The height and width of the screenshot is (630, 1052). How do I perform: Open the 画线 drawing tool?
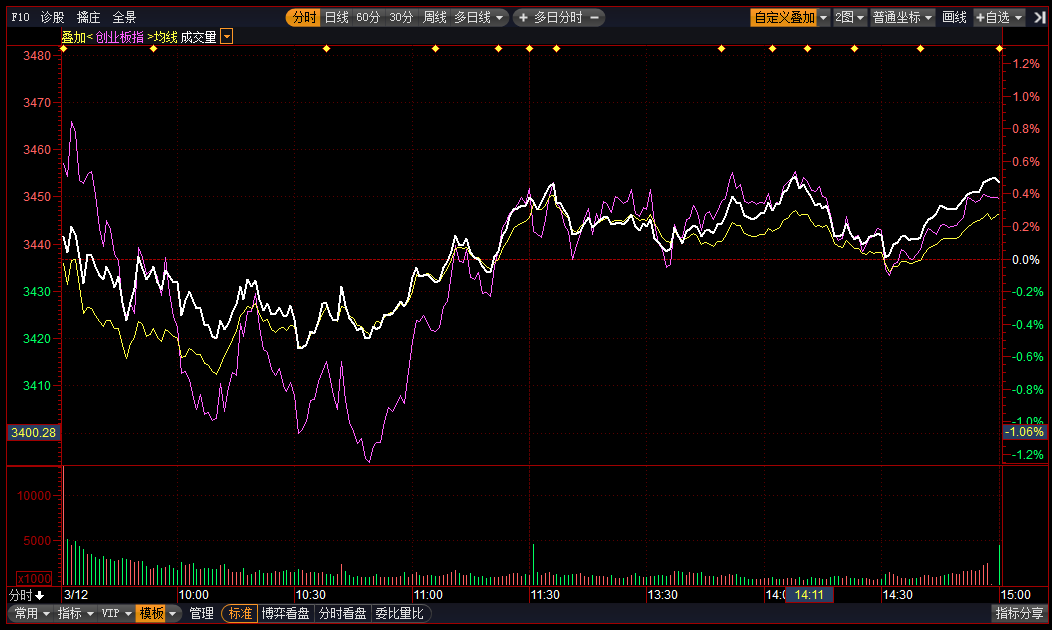pyautogui.click(x=955, y=17)
